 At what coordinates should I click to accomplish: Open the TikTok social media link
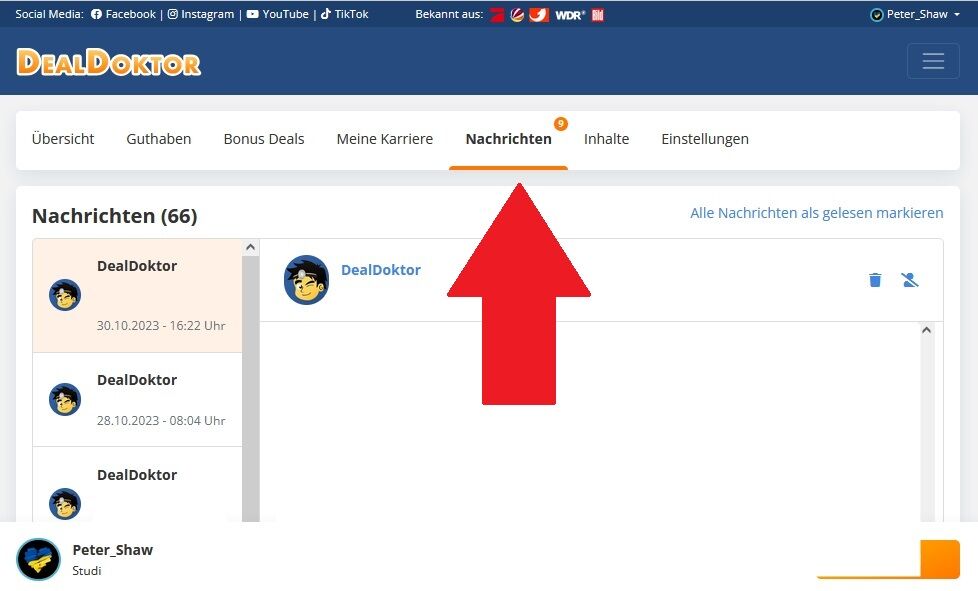[x=345, y=14]
